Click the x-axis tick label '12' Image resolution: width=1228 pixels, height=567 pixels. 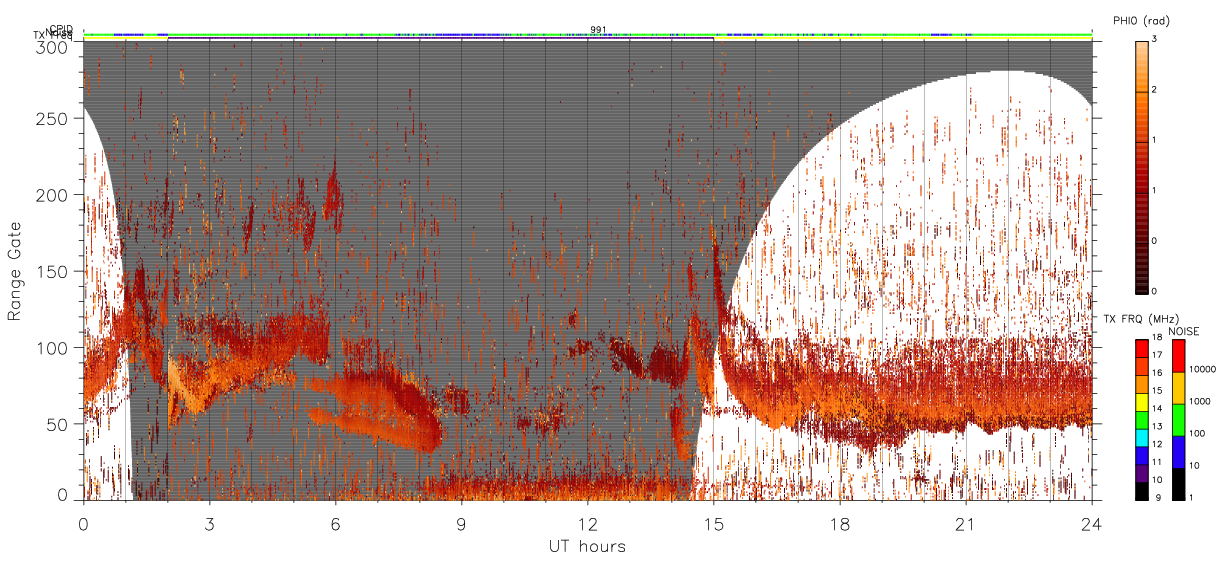click(587, 523)
